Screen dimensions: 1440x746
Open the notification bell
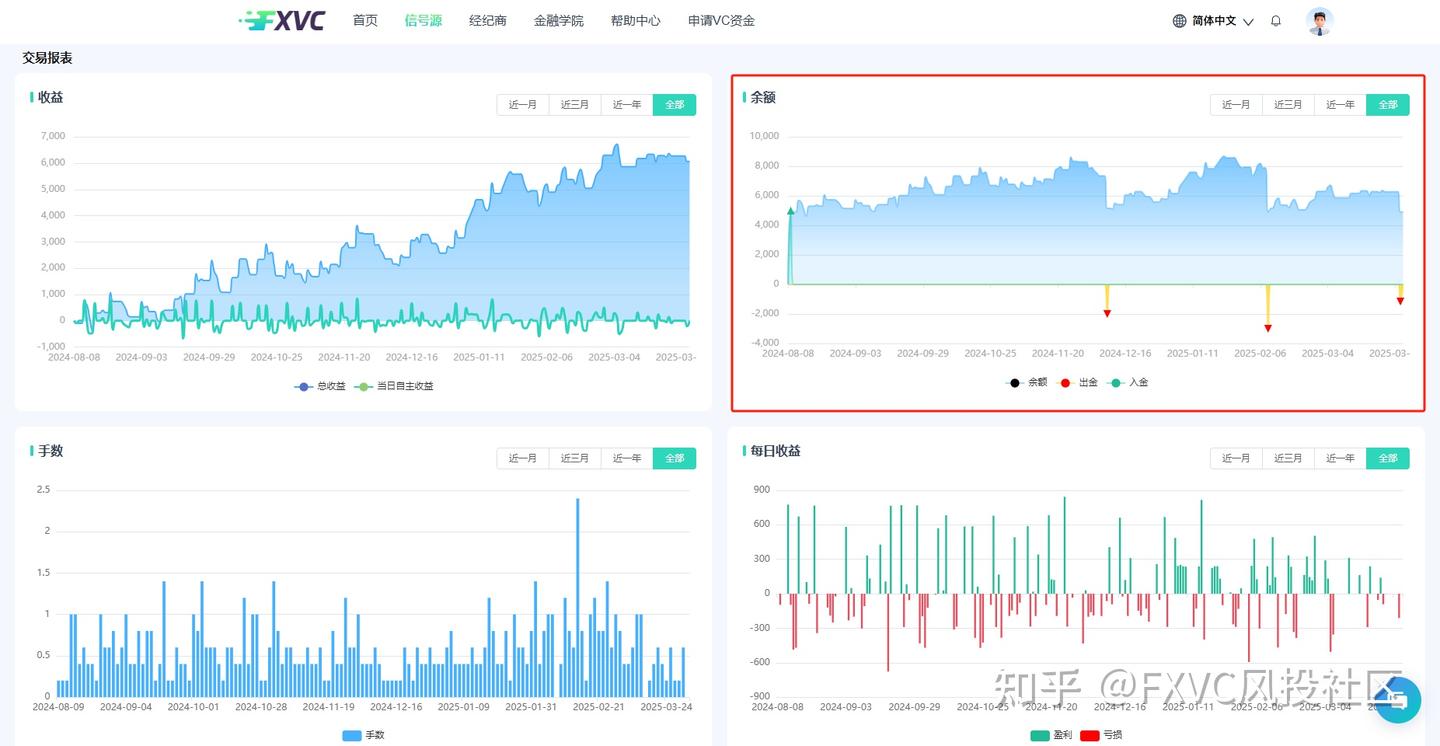click(x=1276, y=20)
